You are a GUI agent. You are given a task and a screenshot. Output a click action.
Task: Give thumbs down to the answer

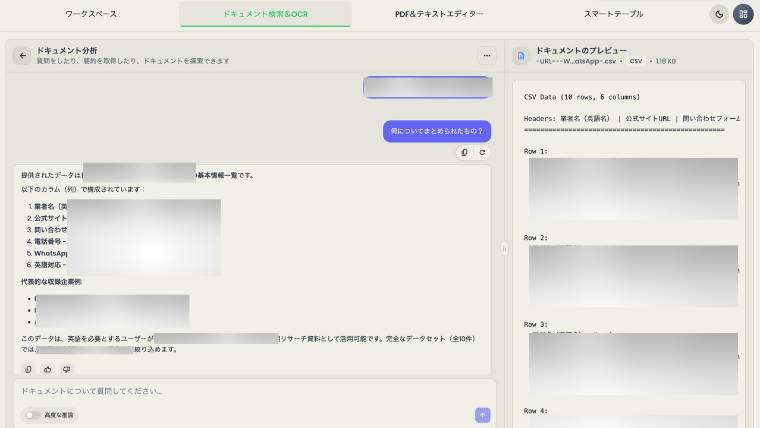point(66,369)
